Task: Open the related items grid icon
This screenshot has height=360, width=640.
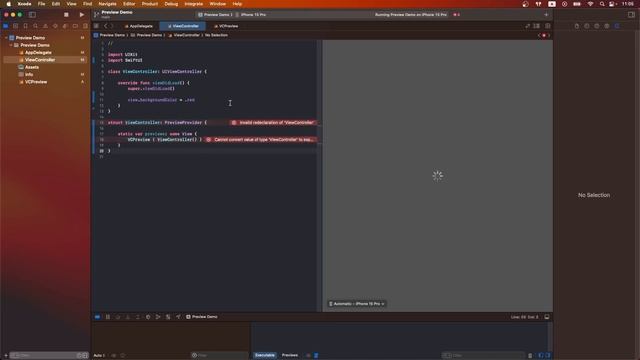Action: pyautogui.click(x=96, y=26)
